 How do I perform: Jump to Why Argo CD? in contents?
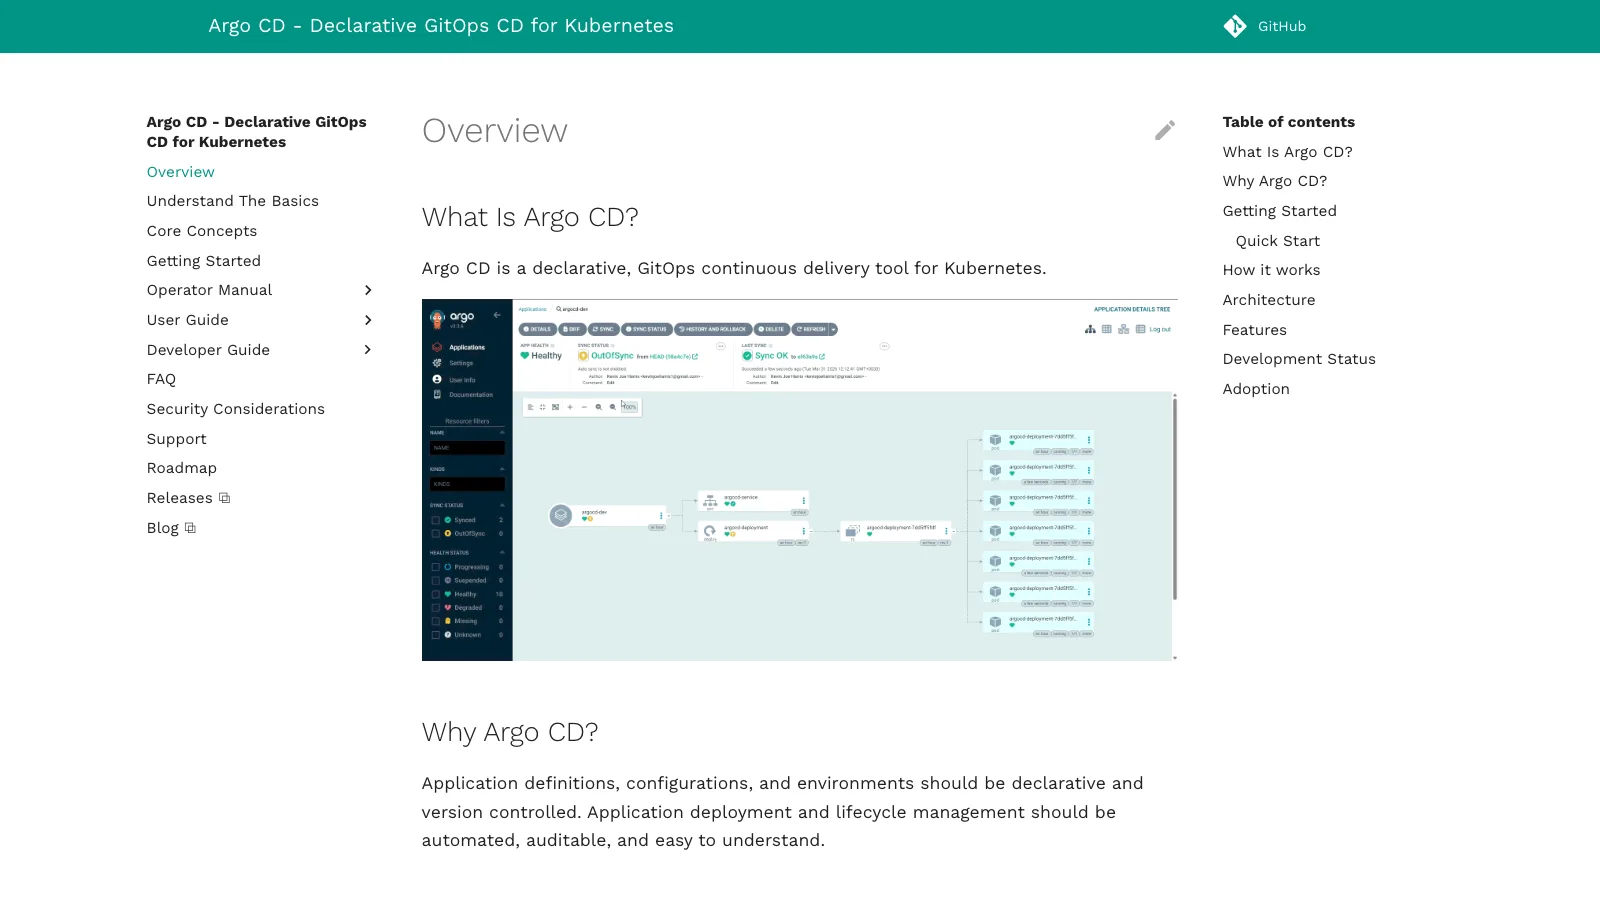(x=1275, y=181)
